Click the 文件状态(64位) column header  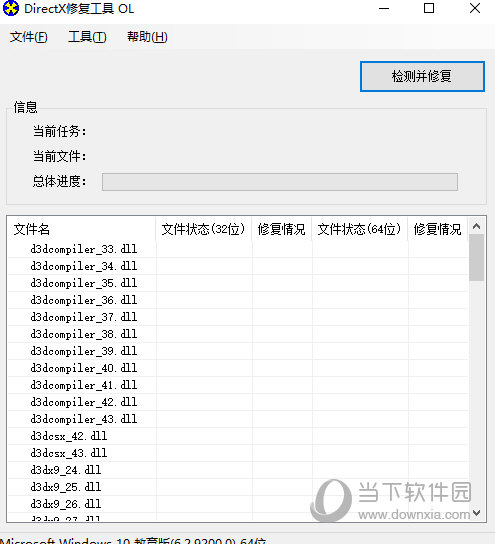coord(359,229)
